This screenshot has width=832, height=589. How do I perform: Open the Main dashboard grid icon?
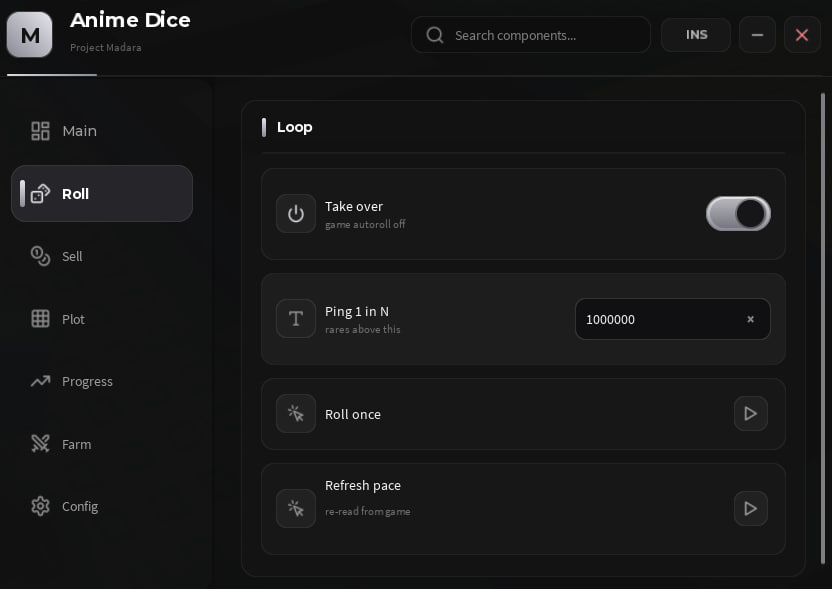pos(40,131)
